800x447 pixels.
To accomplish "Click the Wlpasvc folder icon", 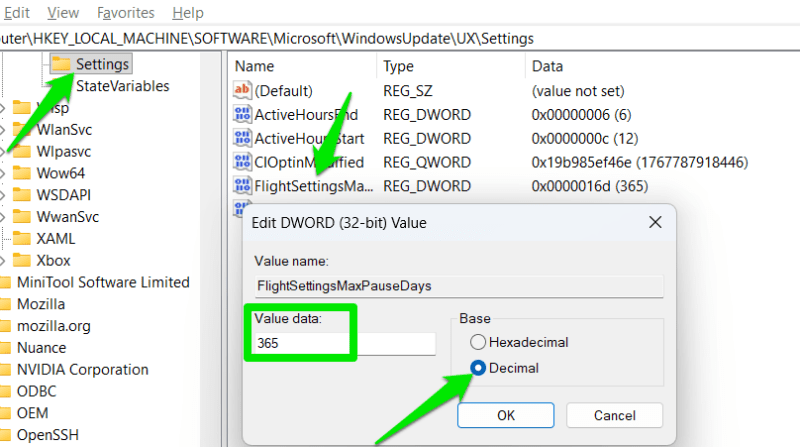I will pos(21,151).
